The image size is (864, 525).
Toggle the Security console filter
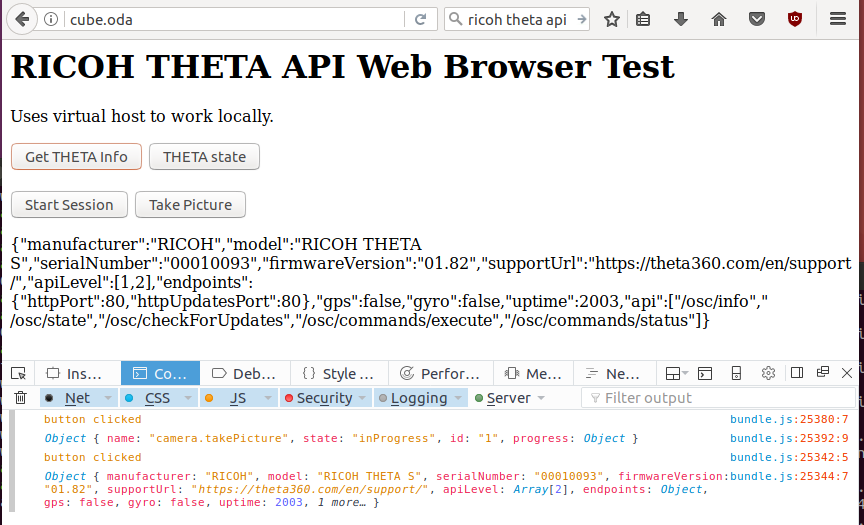click(319, 398)
